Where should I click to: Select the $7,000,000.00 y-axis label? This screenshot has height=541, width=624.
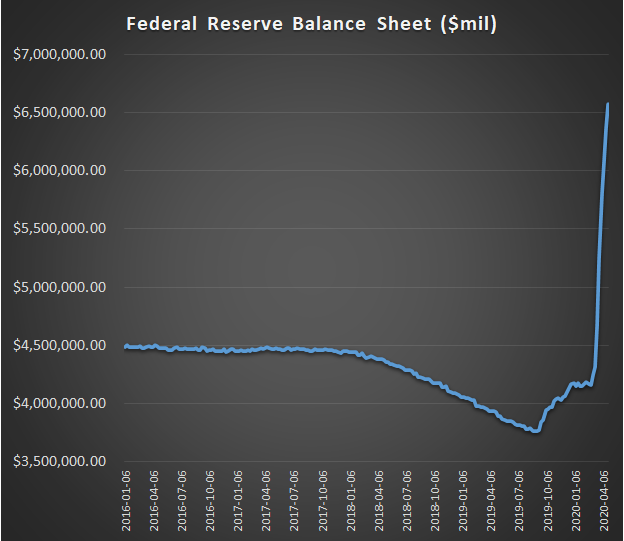tap(61, 54)
